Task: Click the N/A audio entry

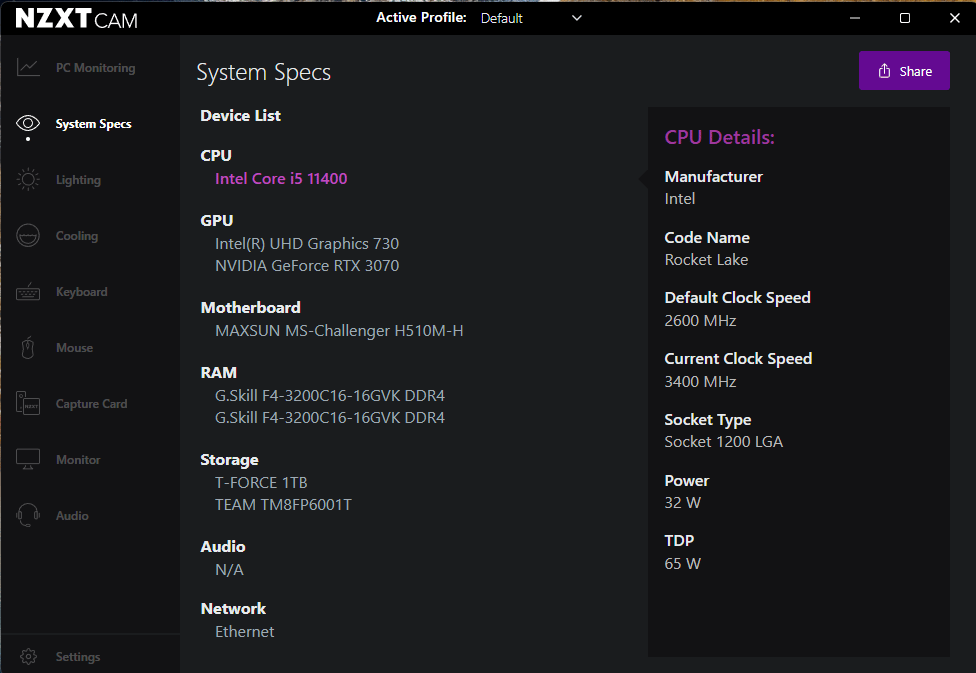Action: coord(229,570)
